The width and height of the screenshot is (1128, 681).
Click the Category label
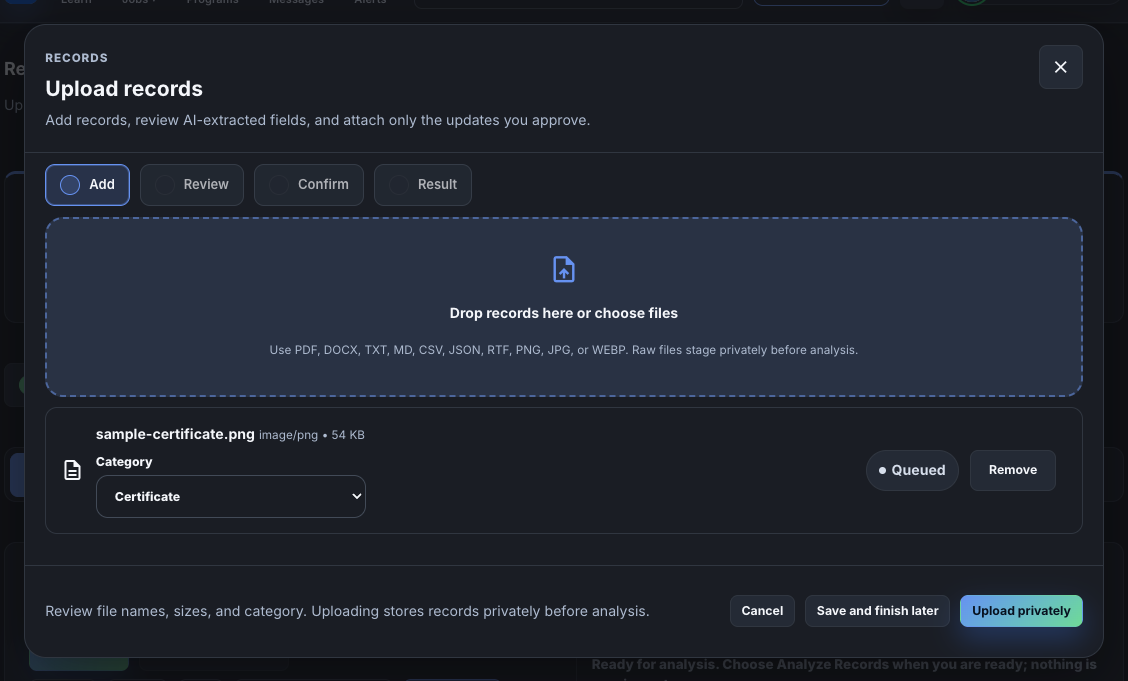(124, 462)
